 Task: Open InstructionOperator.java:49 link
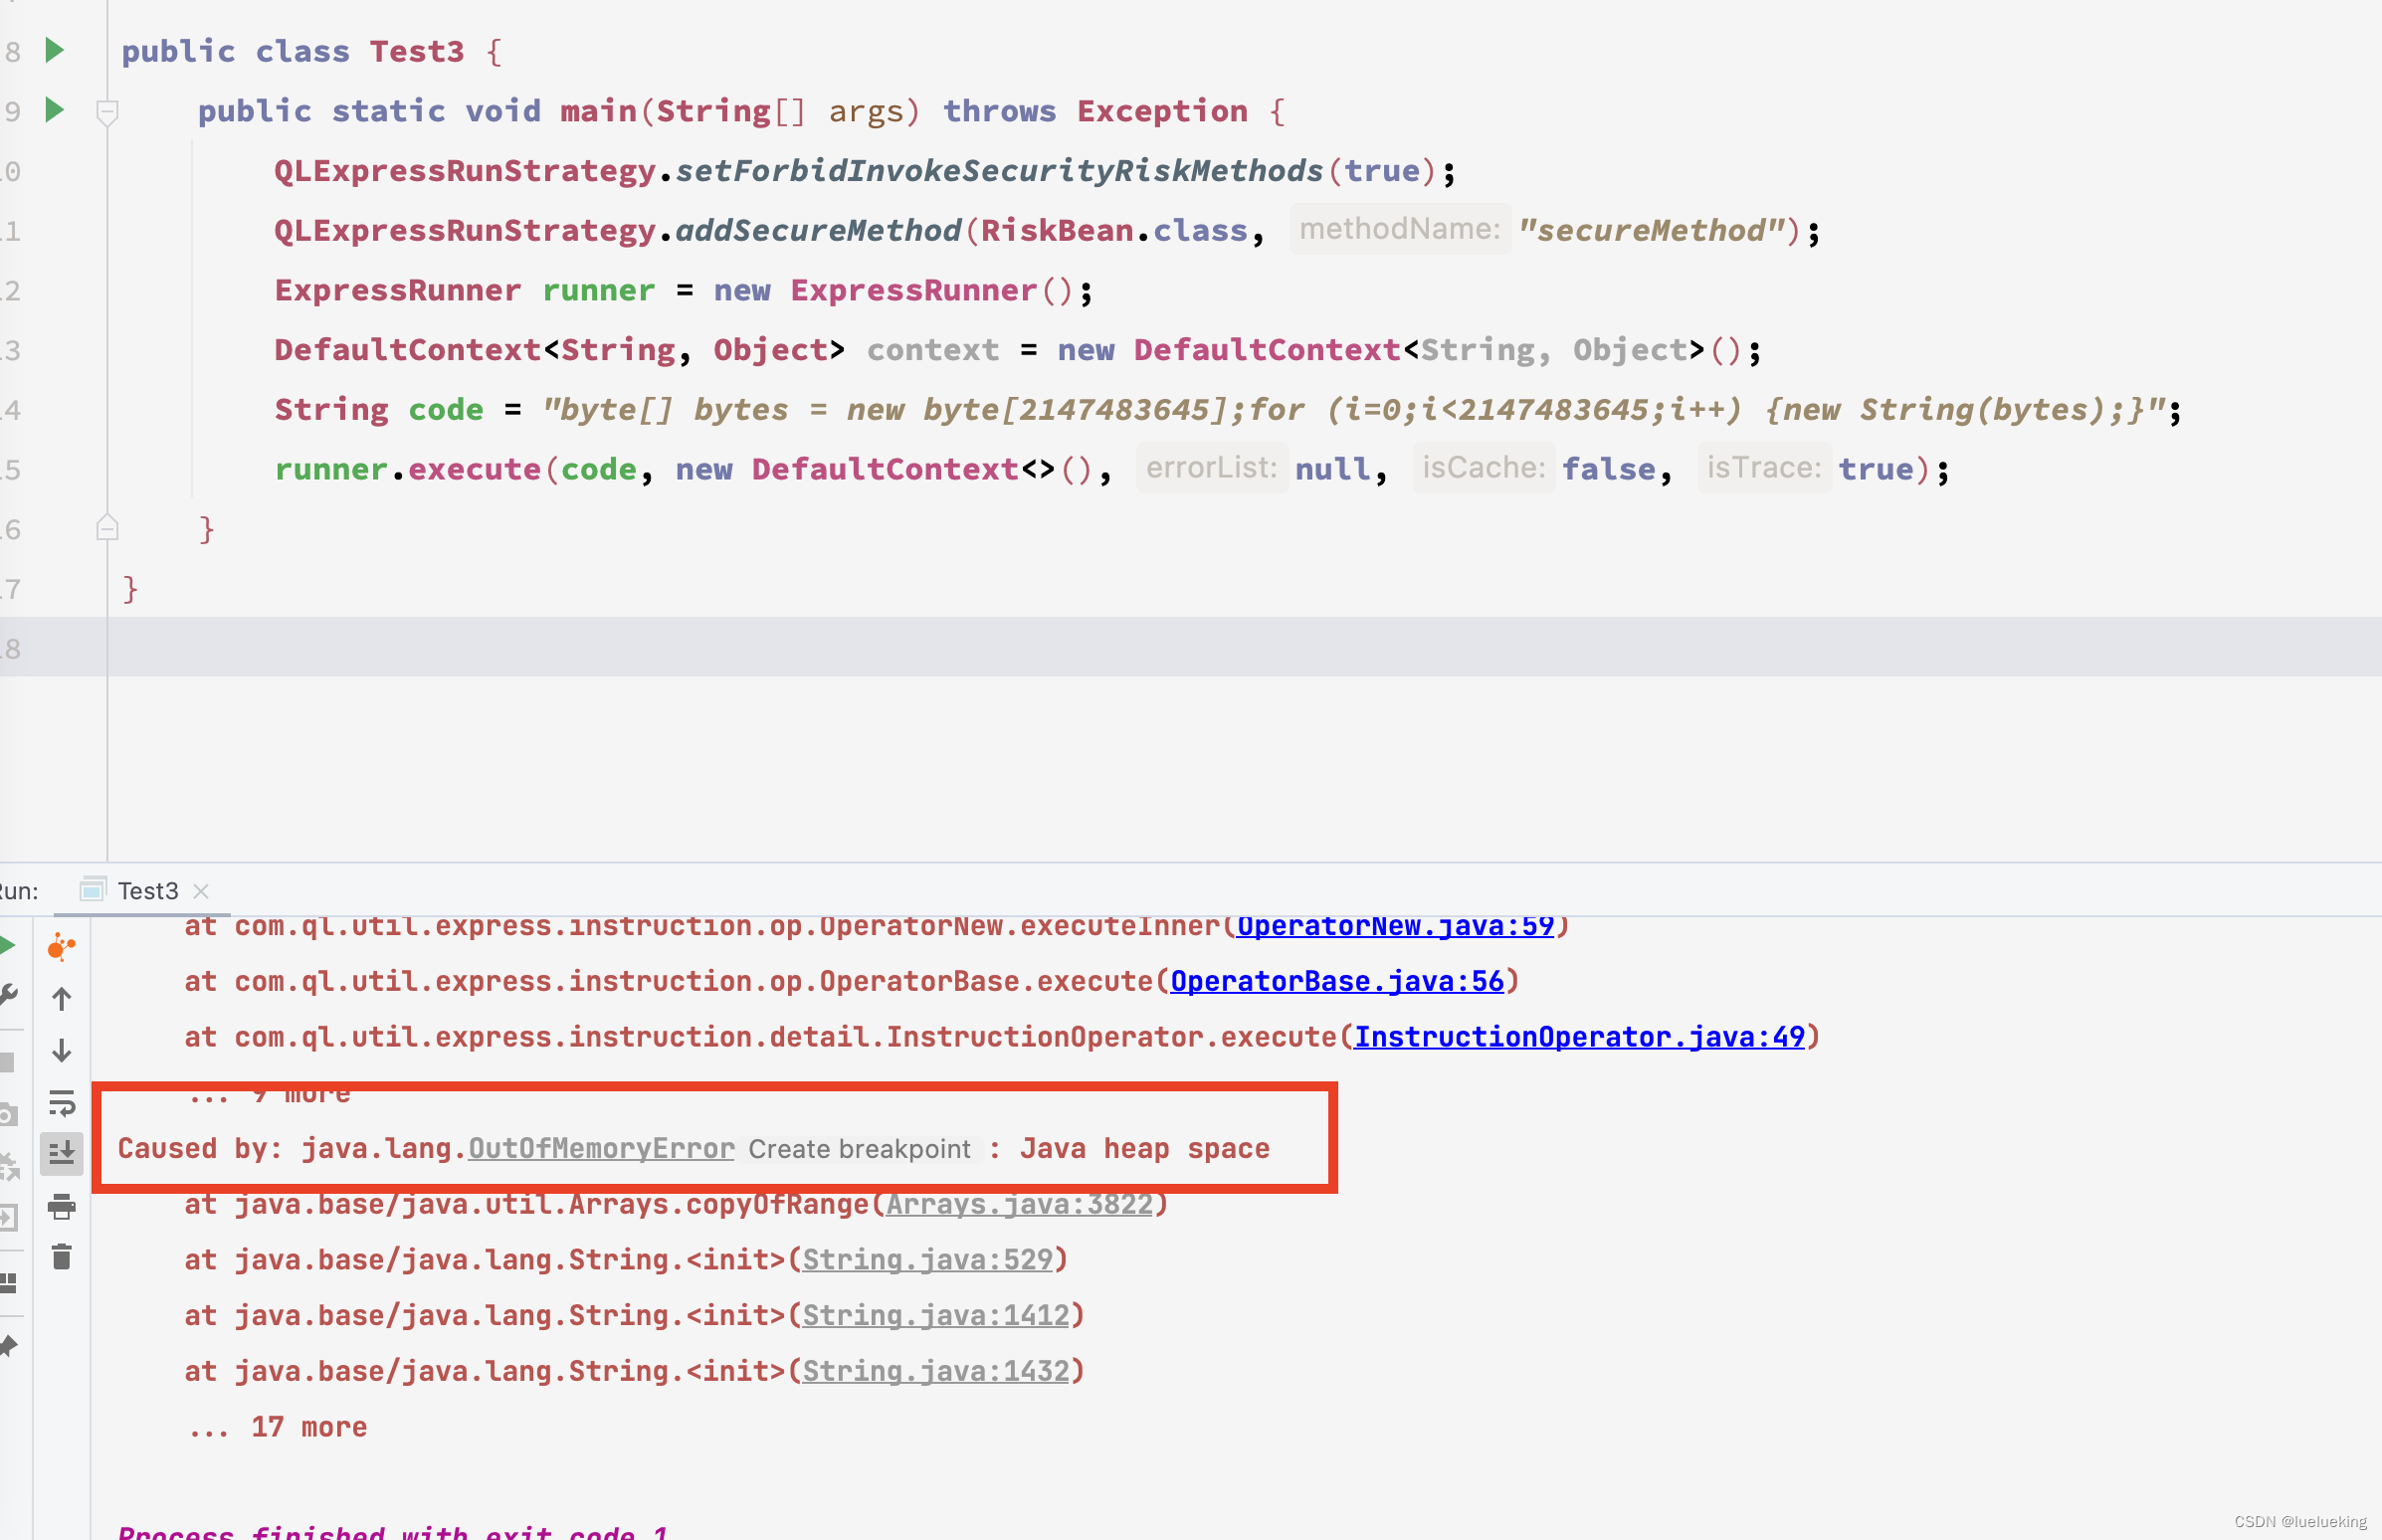(x=1579, y=1037)
